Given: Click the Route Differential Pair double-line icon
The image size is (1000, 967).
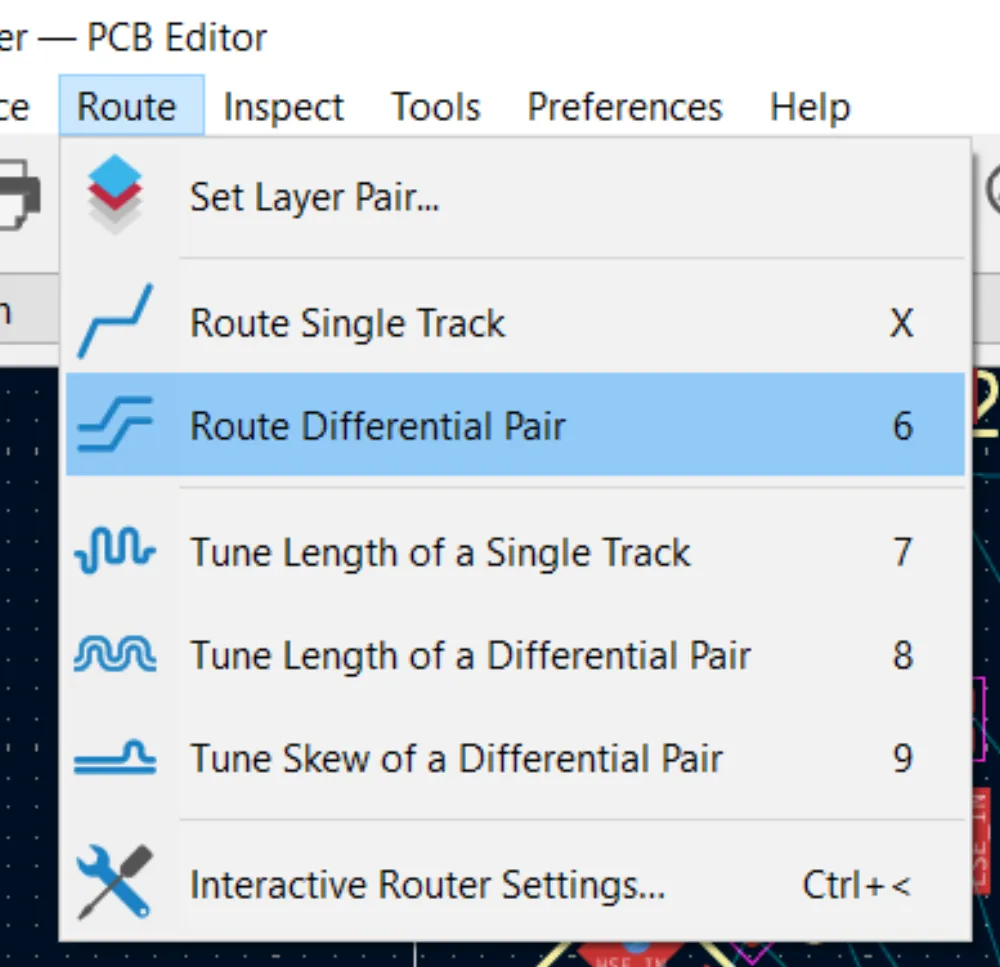Looking at the screenshot, I should coord(115,425).
